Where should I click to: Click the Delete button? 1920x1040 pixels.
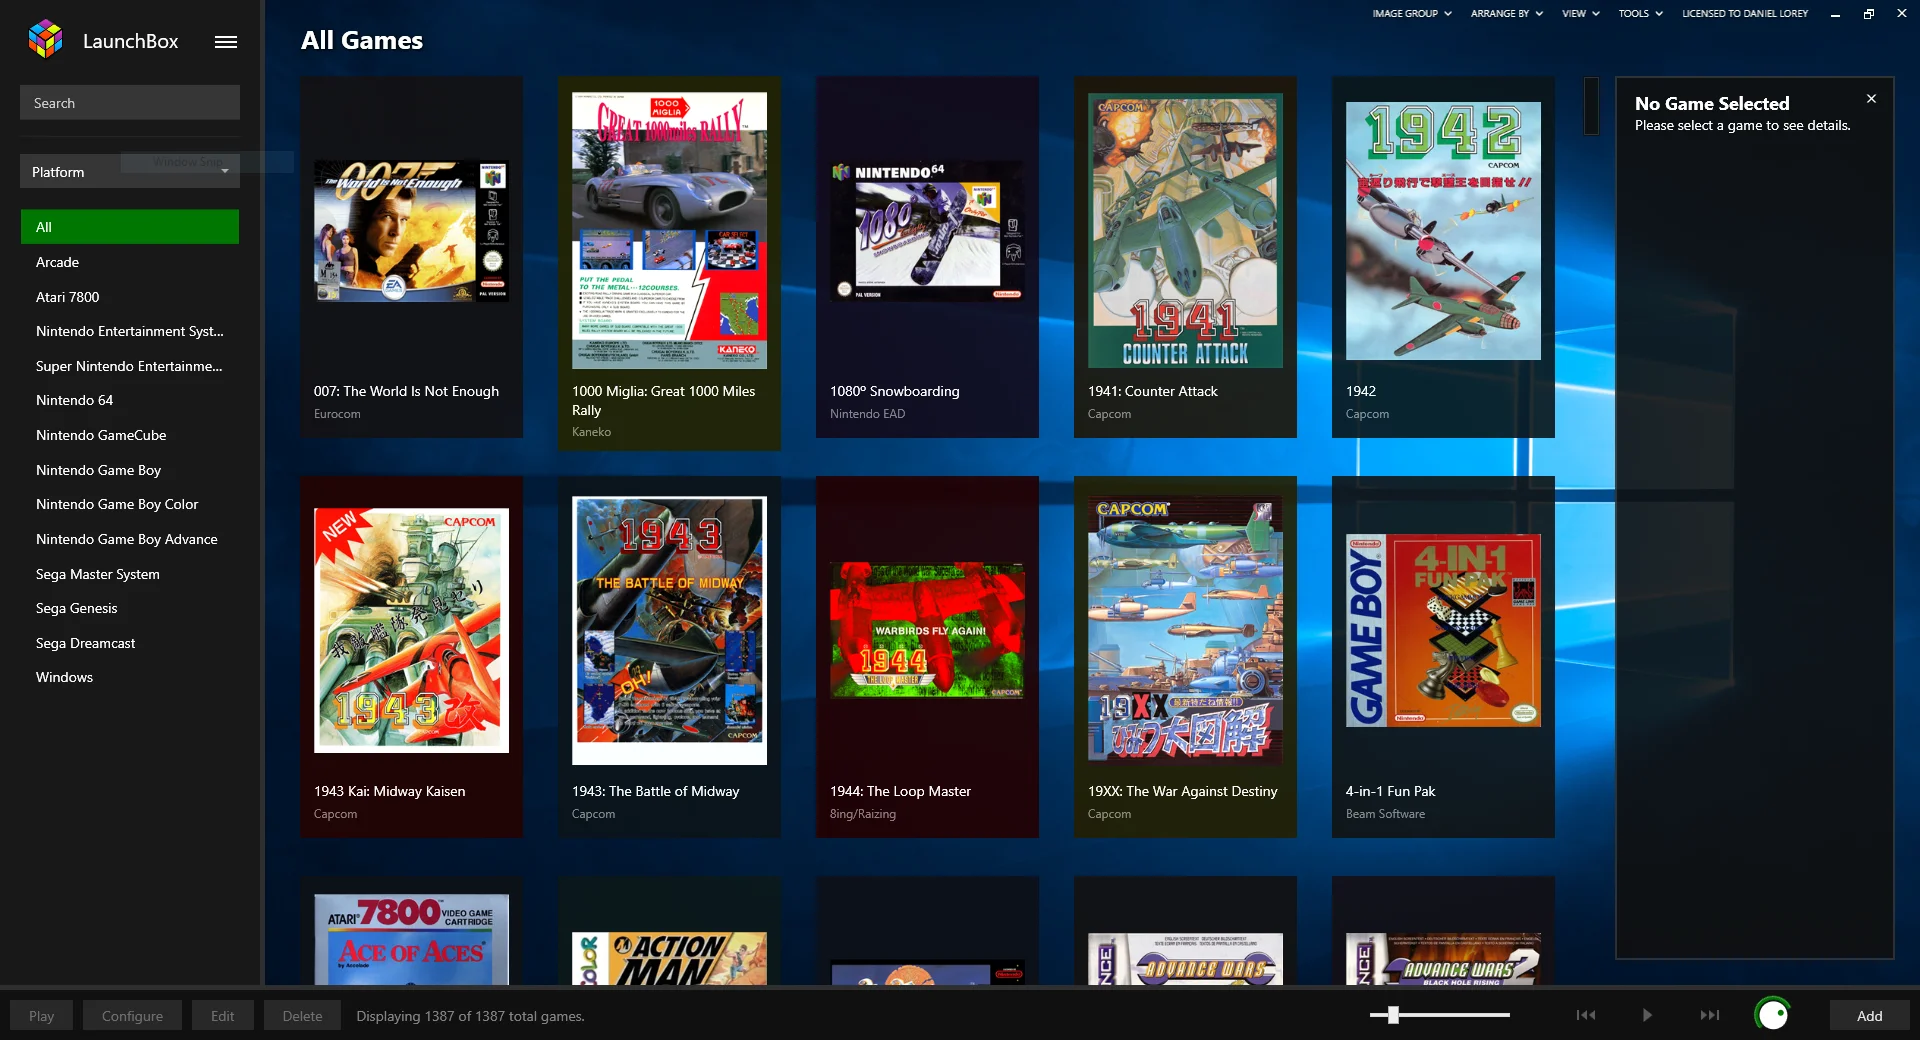tap(302, 1016)
